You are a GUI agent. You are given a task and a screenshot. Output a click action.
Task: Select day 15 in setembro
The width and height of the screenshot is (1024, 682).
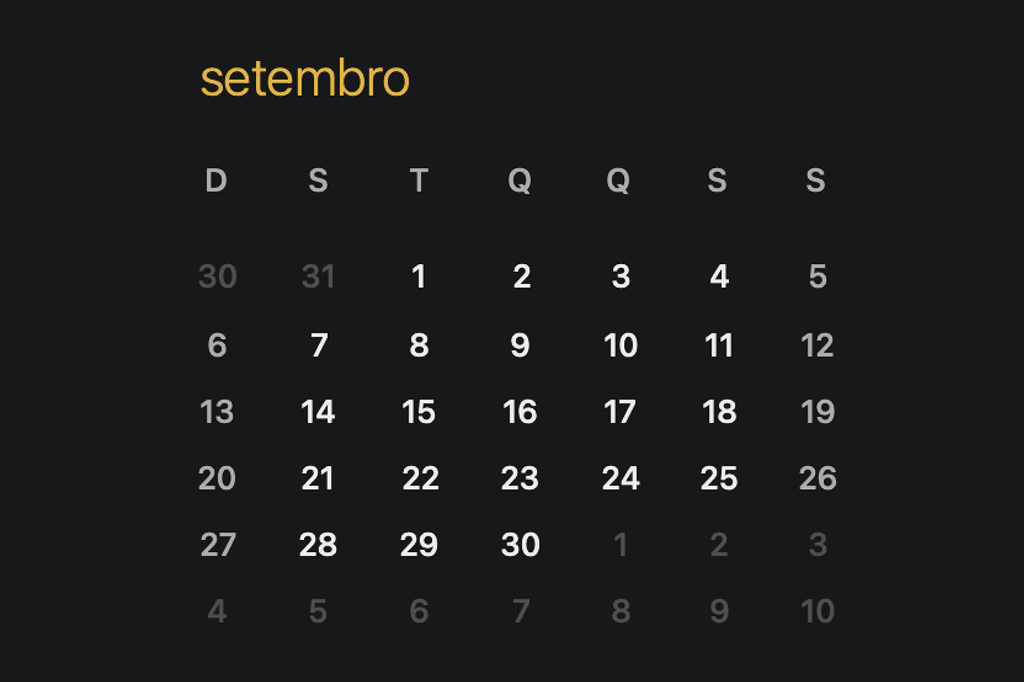pos(419,412)
